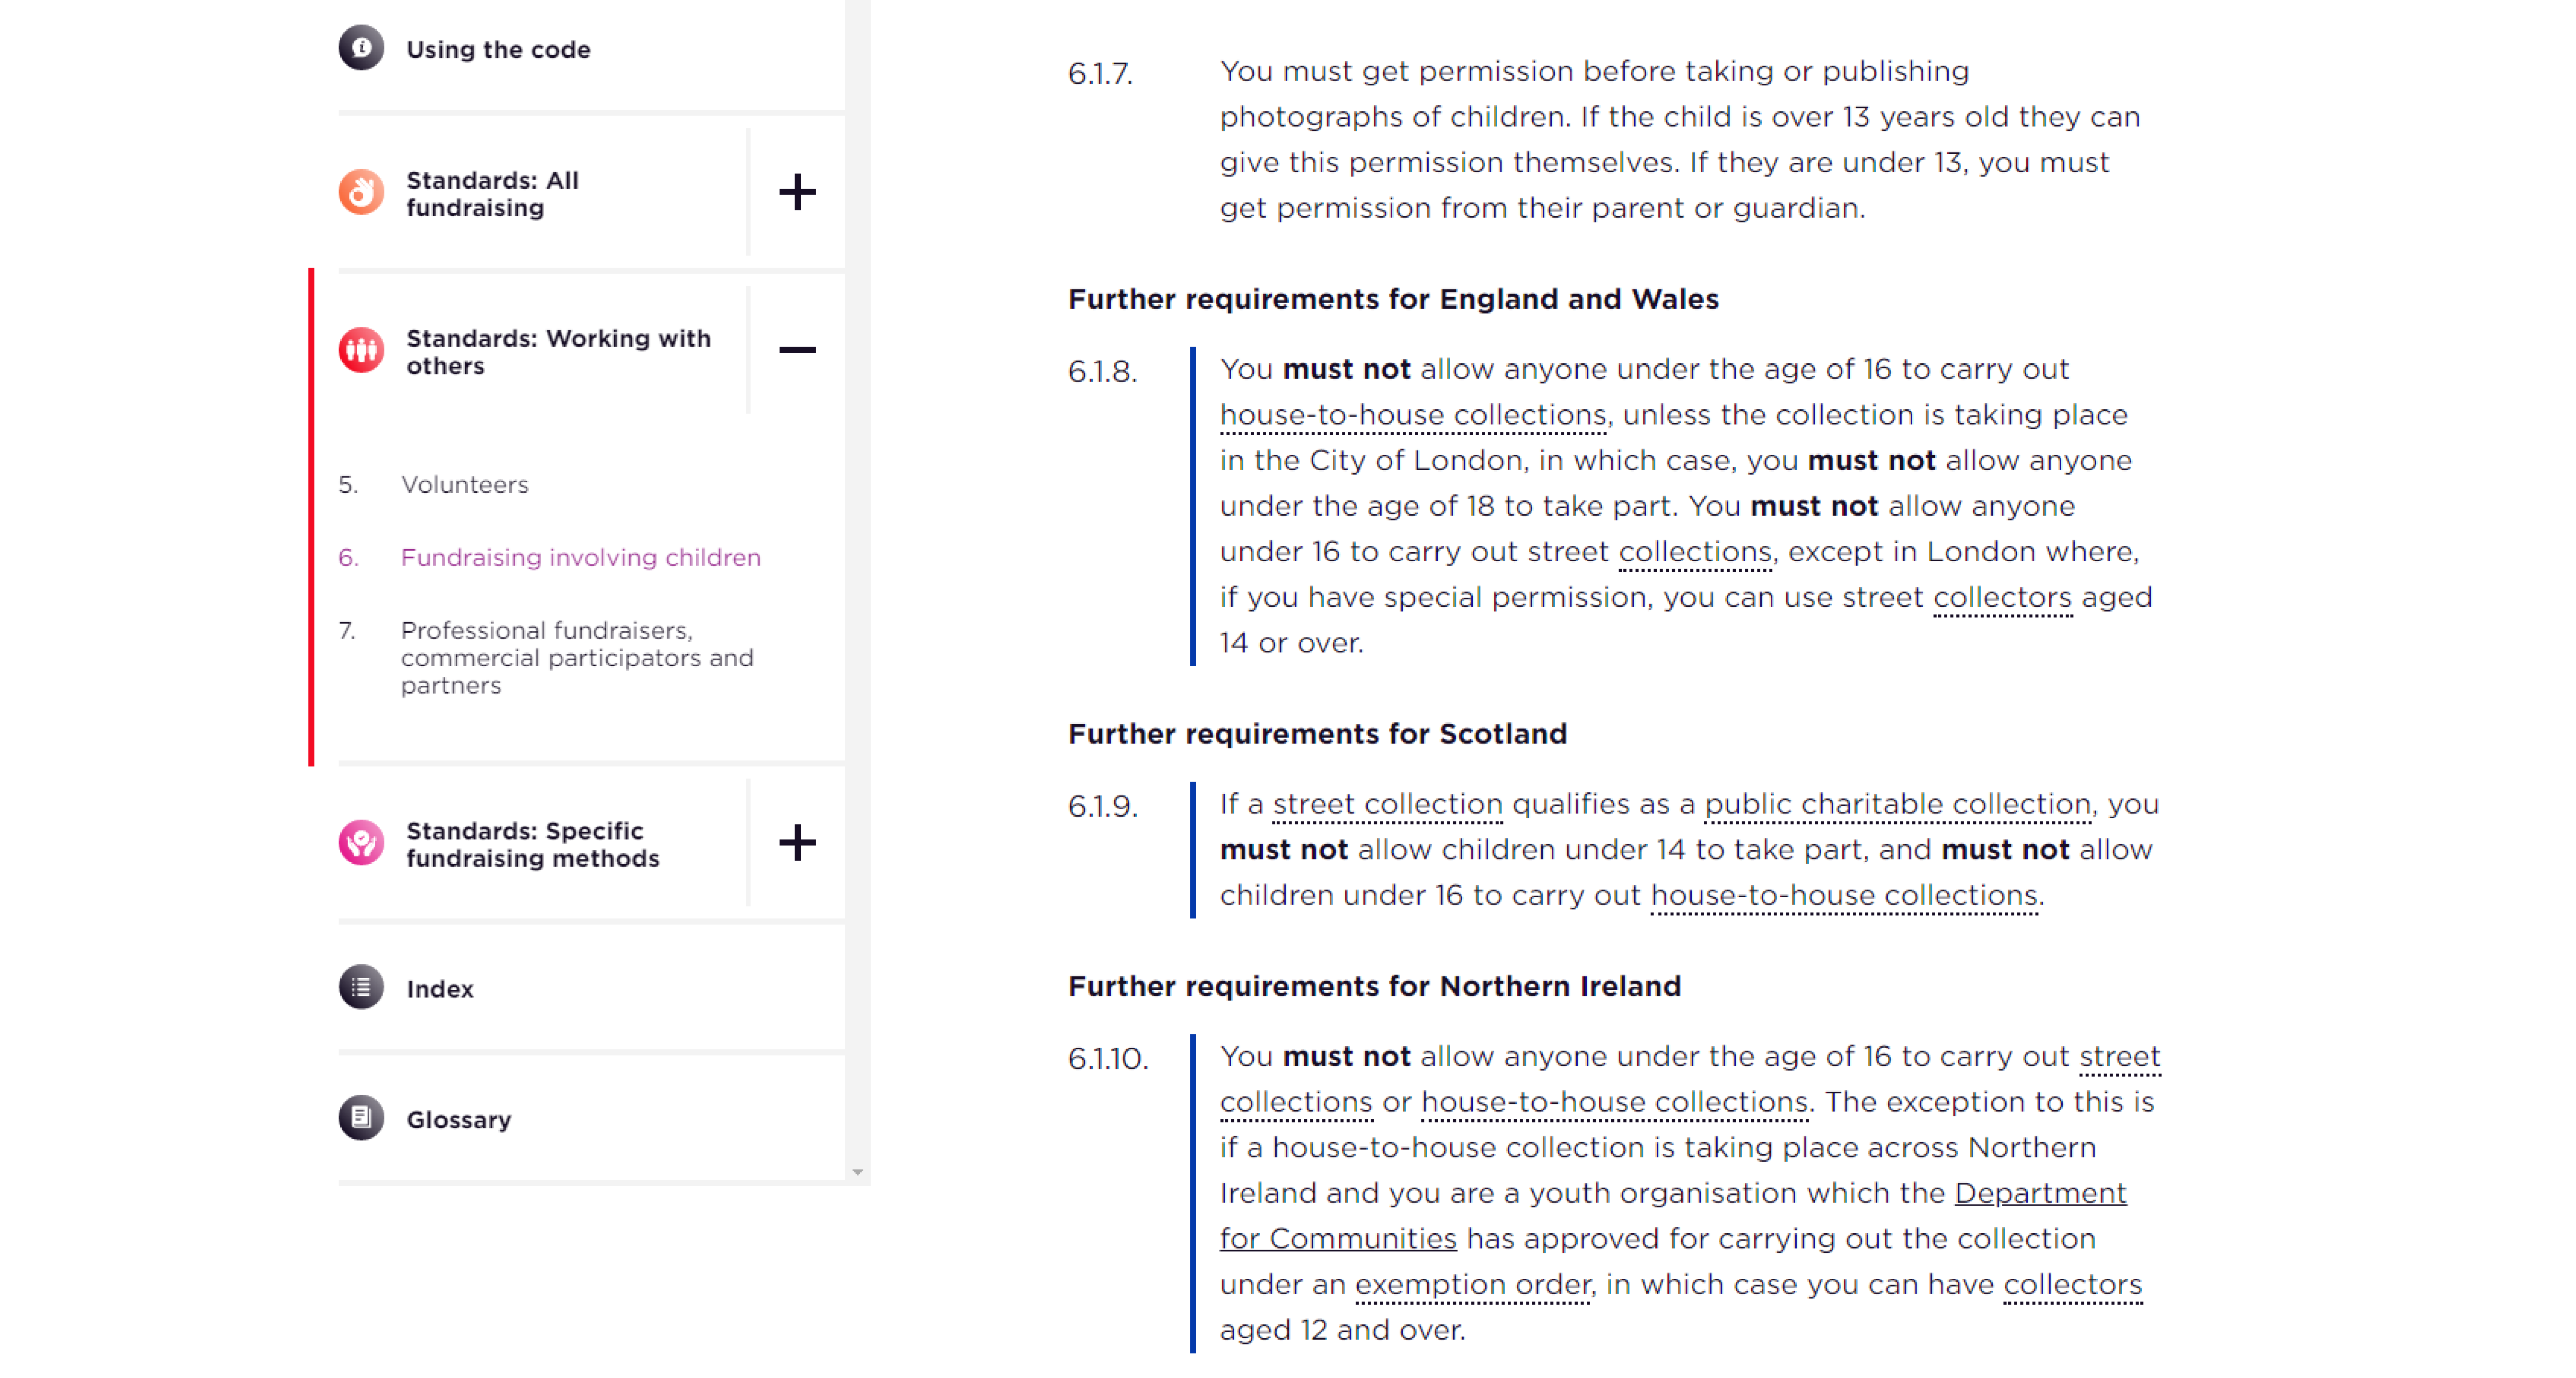Follow the Department for Communities link
The width and height of the screenshot is (2576, 1378).
pyautogui.click(x=1673, y=1216)
